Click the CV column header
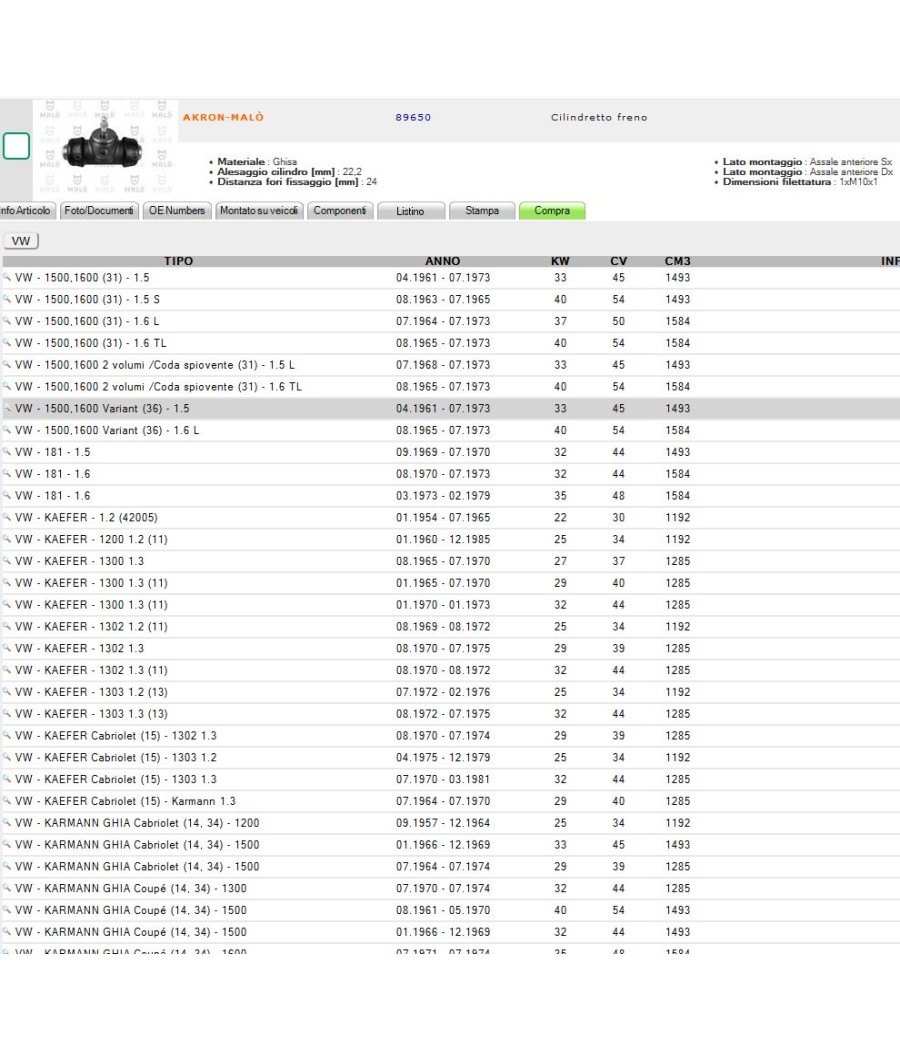The height and width of the screenshot is (1050, 900). [x=618, y=261]
